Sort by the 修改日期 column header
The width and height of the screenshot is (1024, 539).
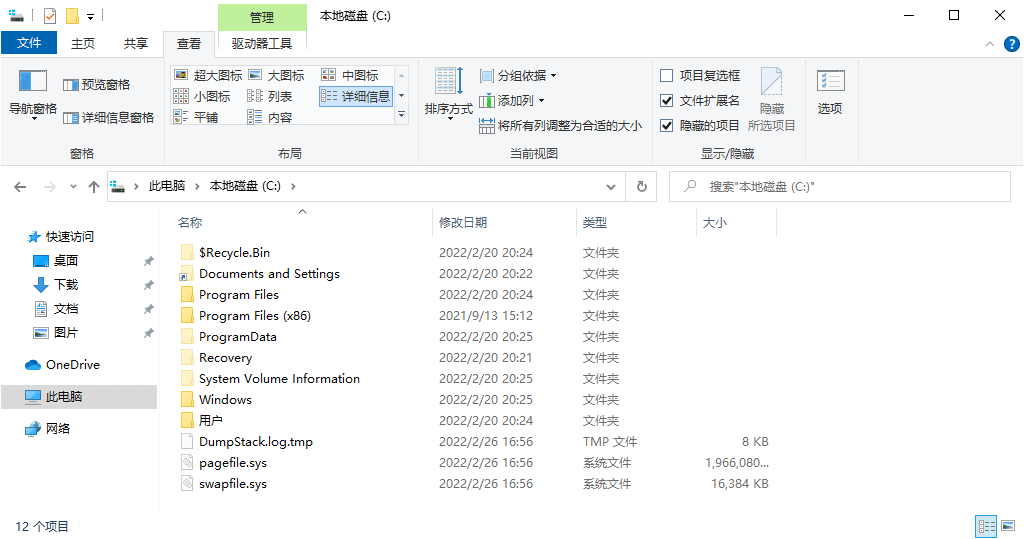coord(504,223)
